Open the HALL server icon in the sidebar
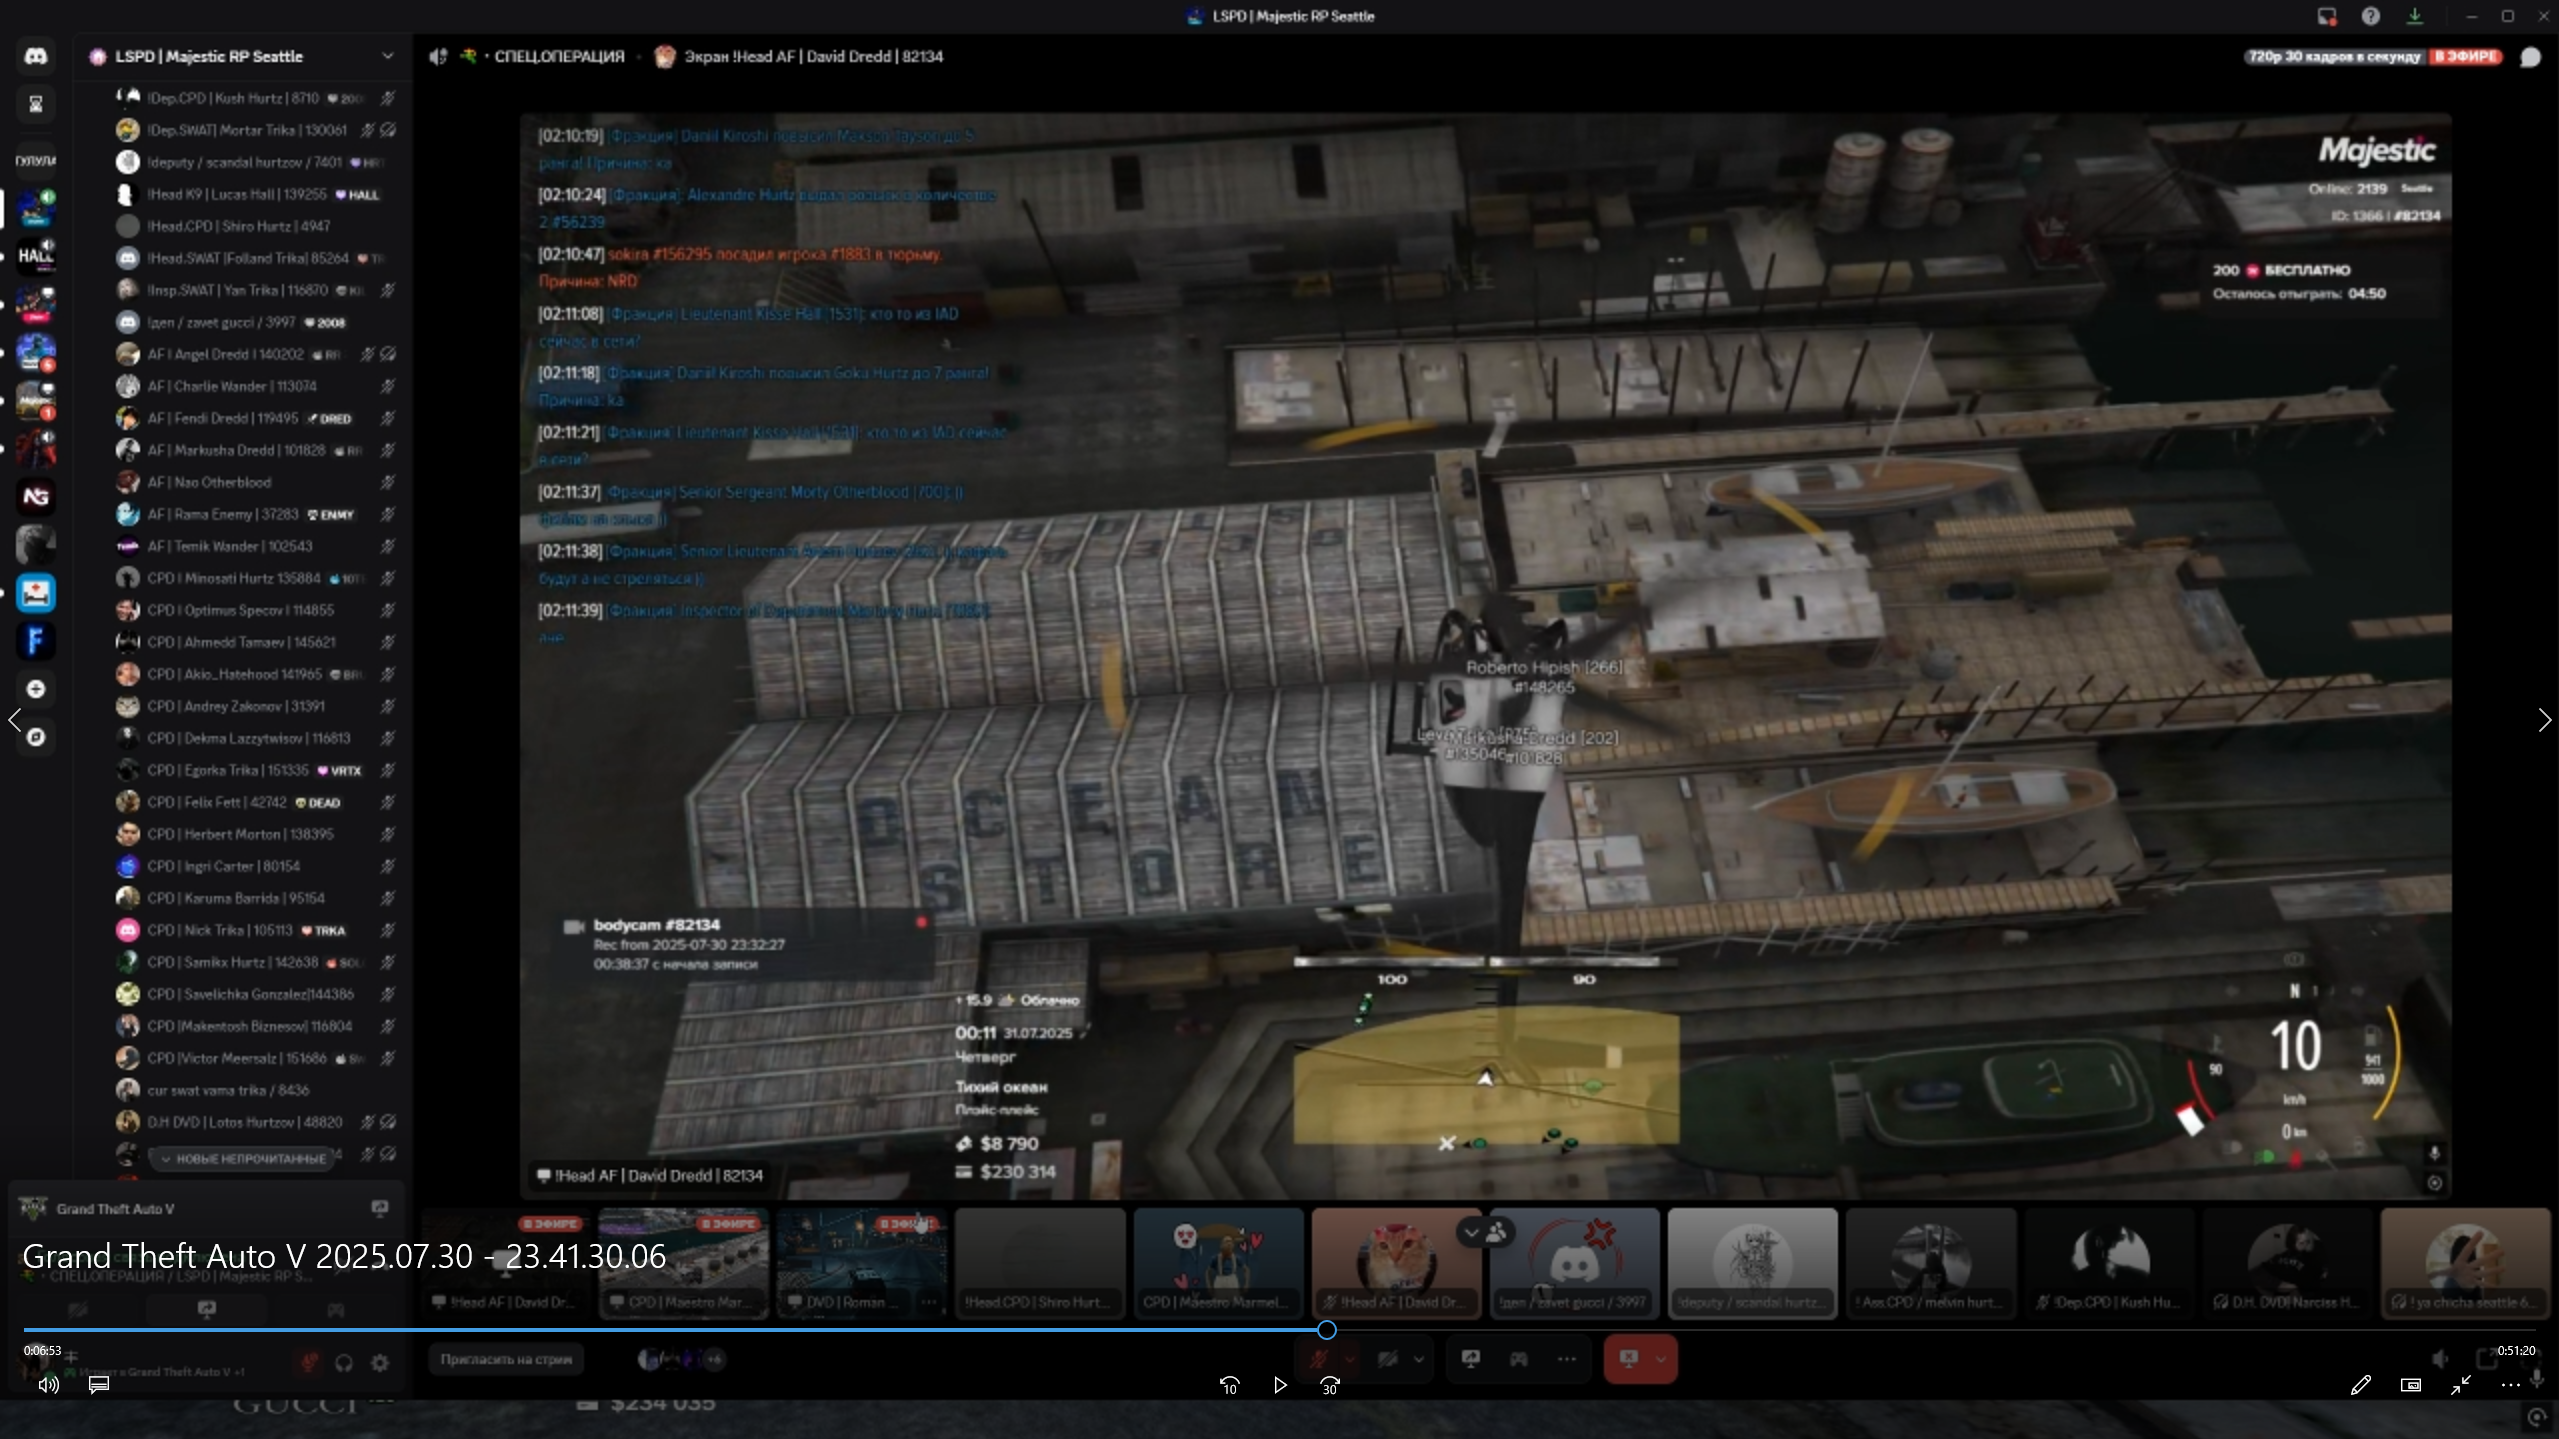Screen dimensions: 2559x1439 click(36, 256)
